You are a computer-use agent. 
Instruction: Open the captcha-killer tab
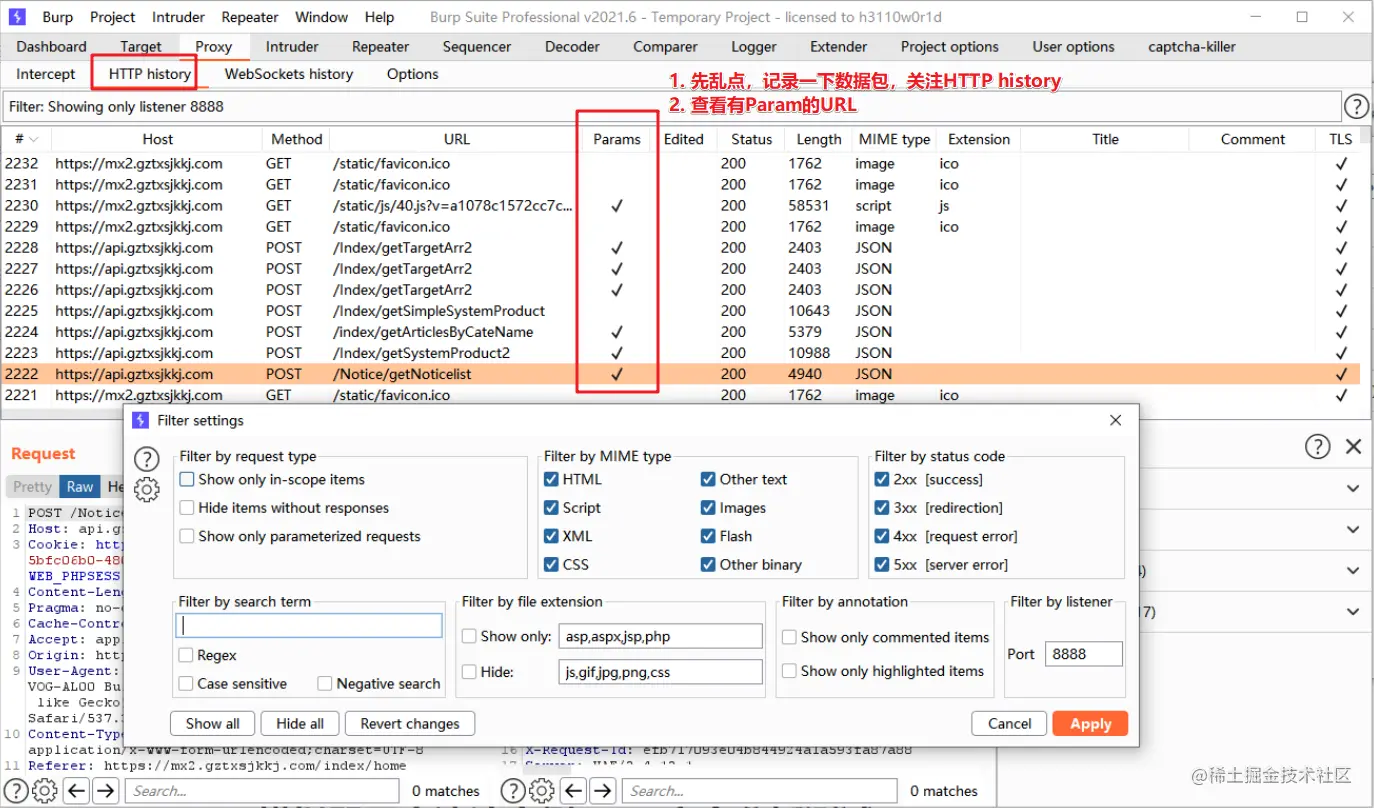[x=1192, y=46]
